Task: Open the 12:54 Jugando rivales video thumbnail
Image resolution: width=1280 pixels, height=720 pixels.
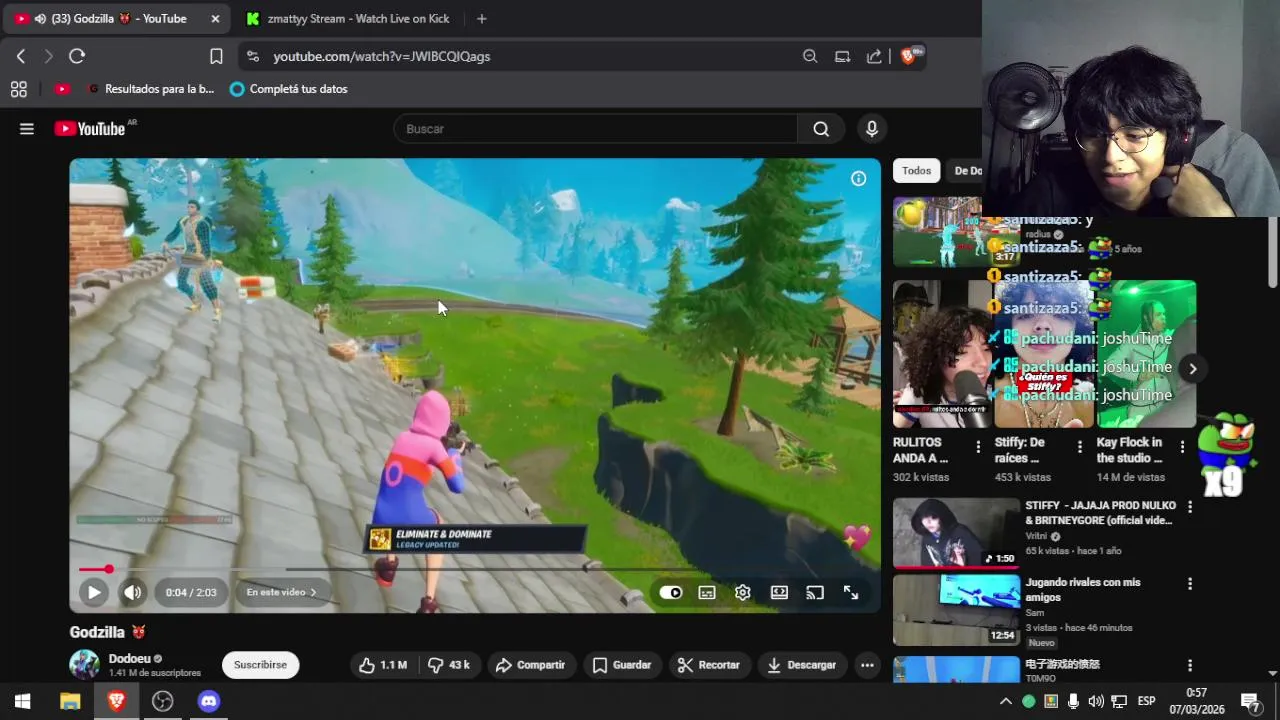Action: click(x=956, y=609)
